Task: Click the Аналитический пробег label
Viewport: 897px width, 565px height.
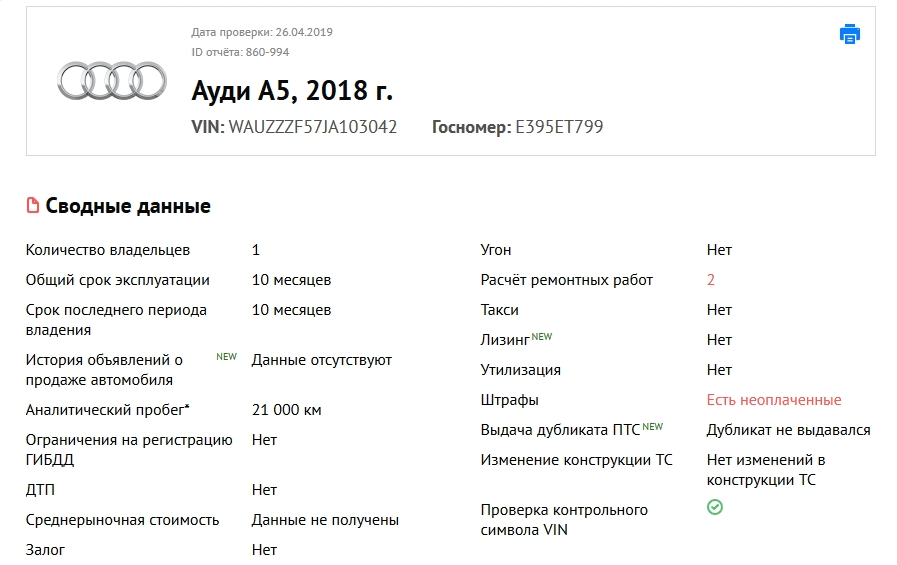Action: (108, 410)
